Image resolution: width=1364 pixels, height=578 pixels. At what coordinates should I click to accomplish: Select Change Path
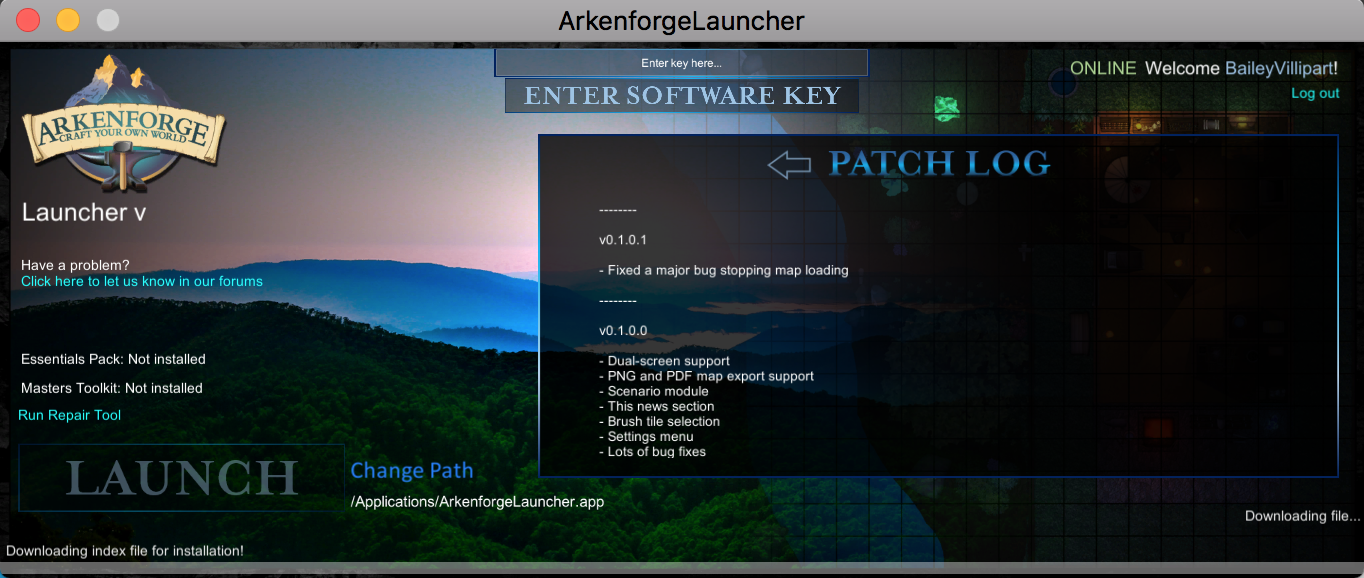click(412, 470)
